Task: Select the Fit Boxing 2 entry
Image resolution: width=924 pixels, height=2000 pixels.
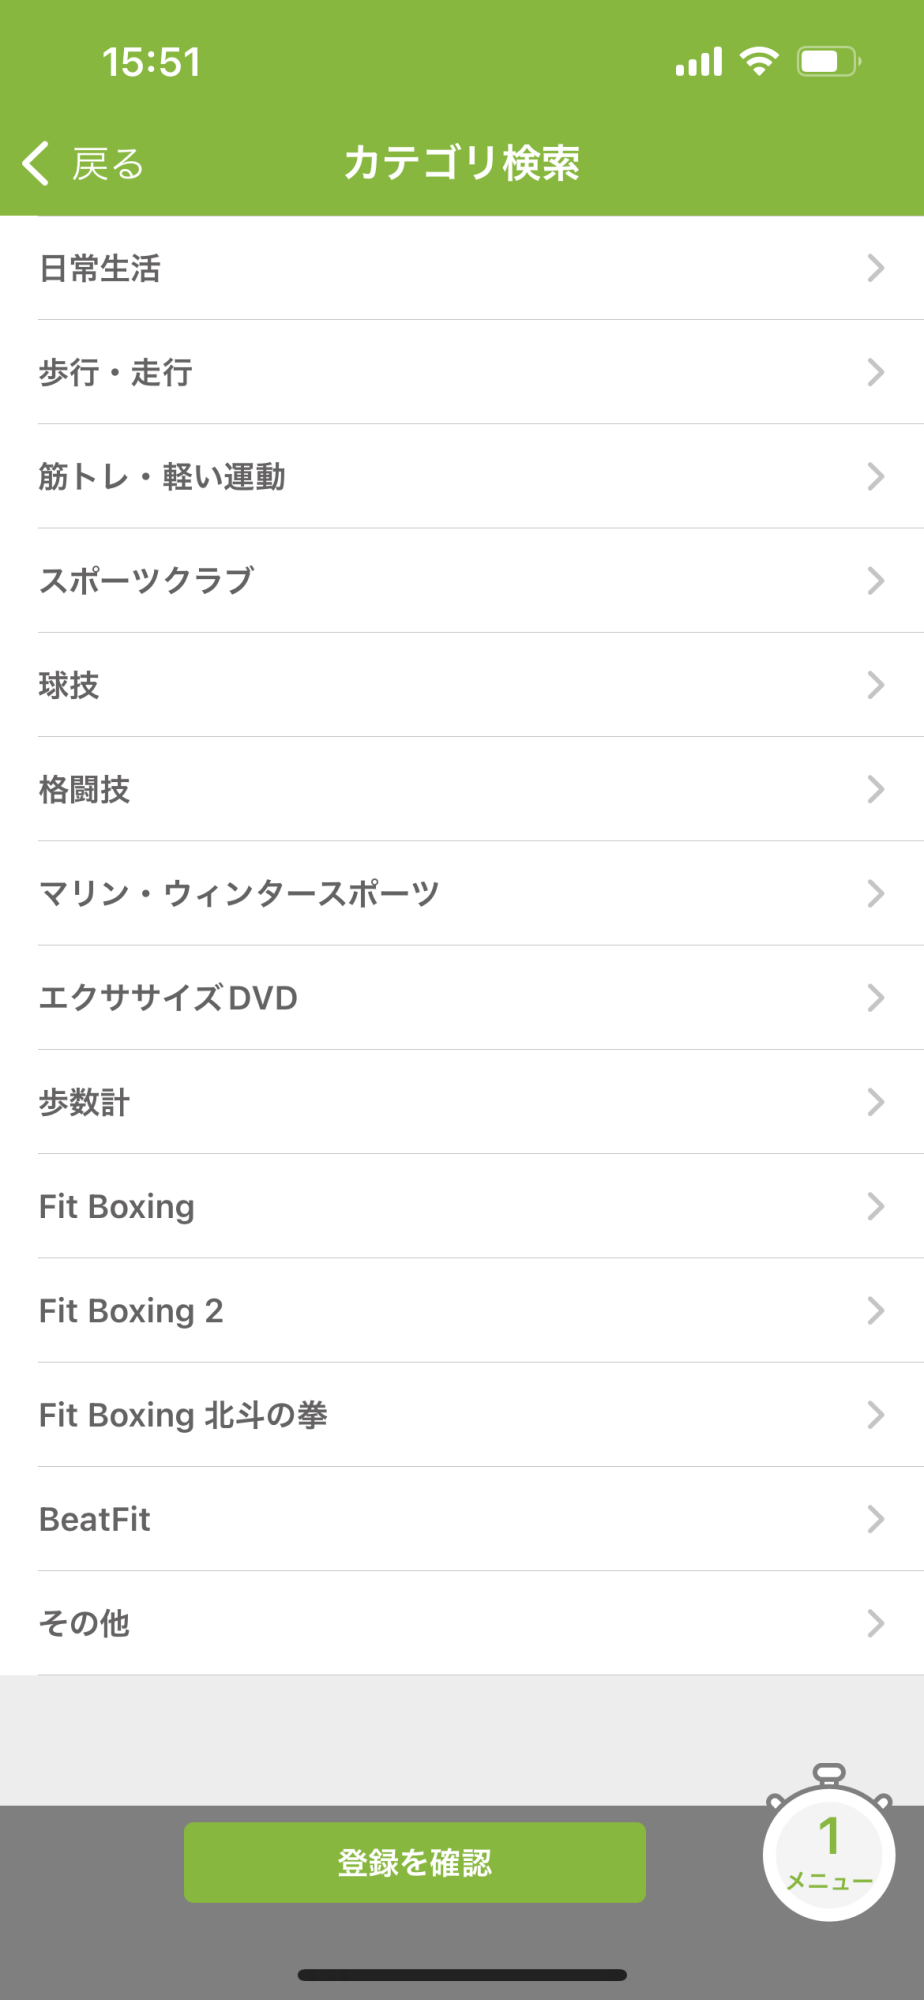Action: [462, 1310]
